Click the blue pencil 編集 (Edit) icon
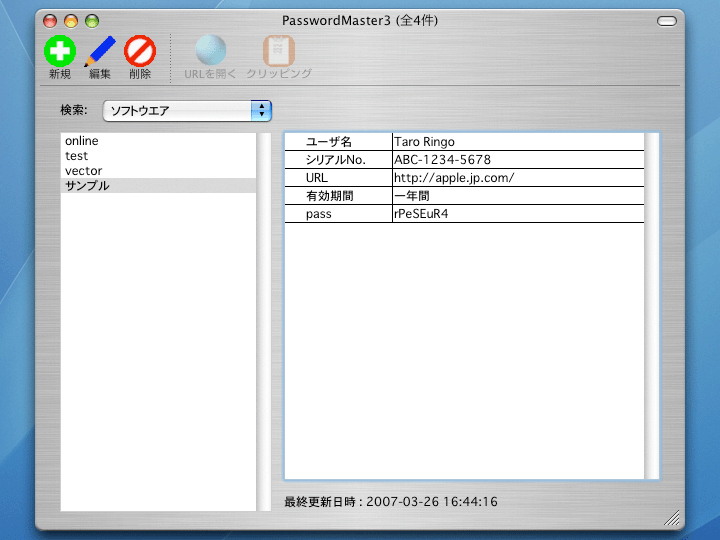The height and width of the screenshot is (540, 720). coord(100,51)
